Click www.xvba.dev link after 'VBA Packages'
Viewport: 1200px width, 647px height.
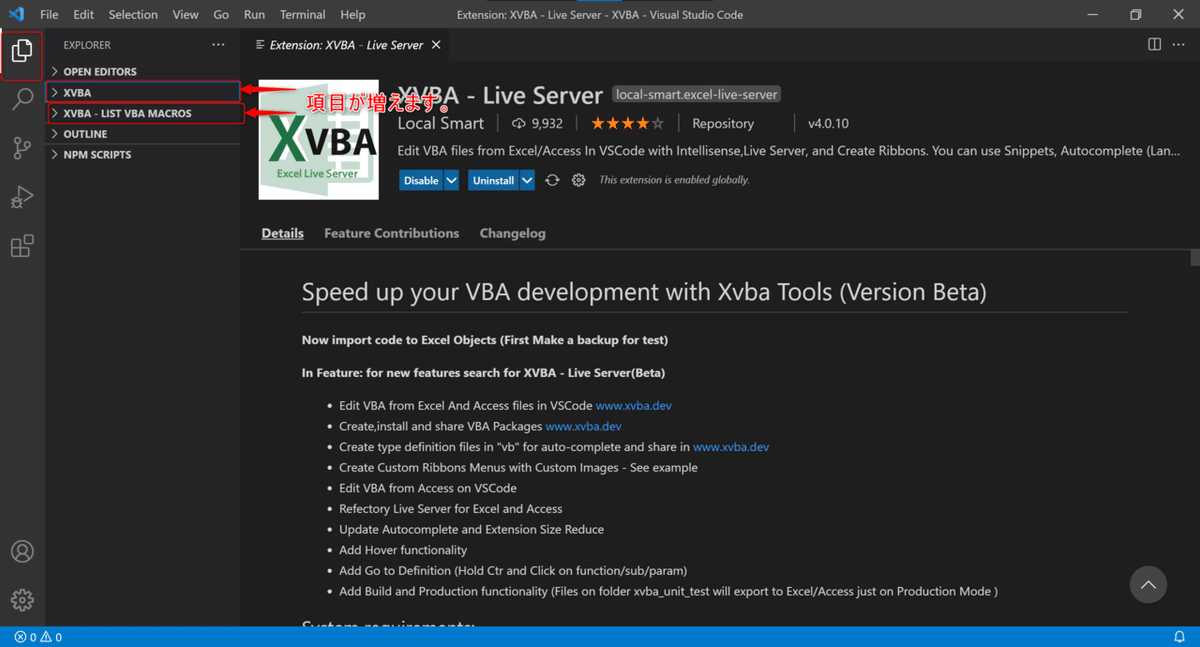[x=583, y=426]
